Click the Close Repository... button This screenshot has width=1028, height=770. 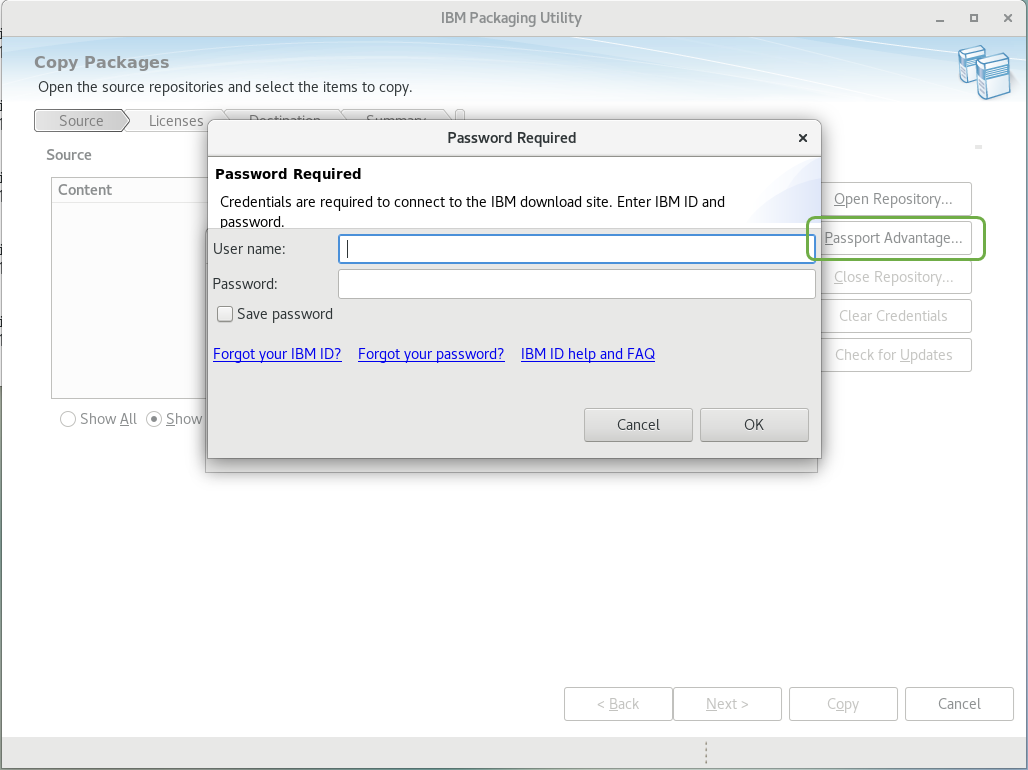click(896, 277)
